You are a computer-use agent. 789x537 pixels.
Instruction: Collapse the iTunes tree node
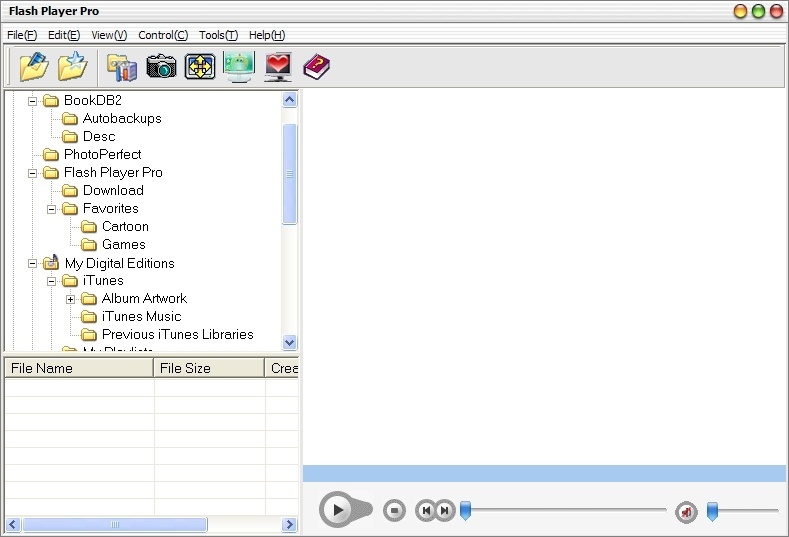click(x=51, y=281)
